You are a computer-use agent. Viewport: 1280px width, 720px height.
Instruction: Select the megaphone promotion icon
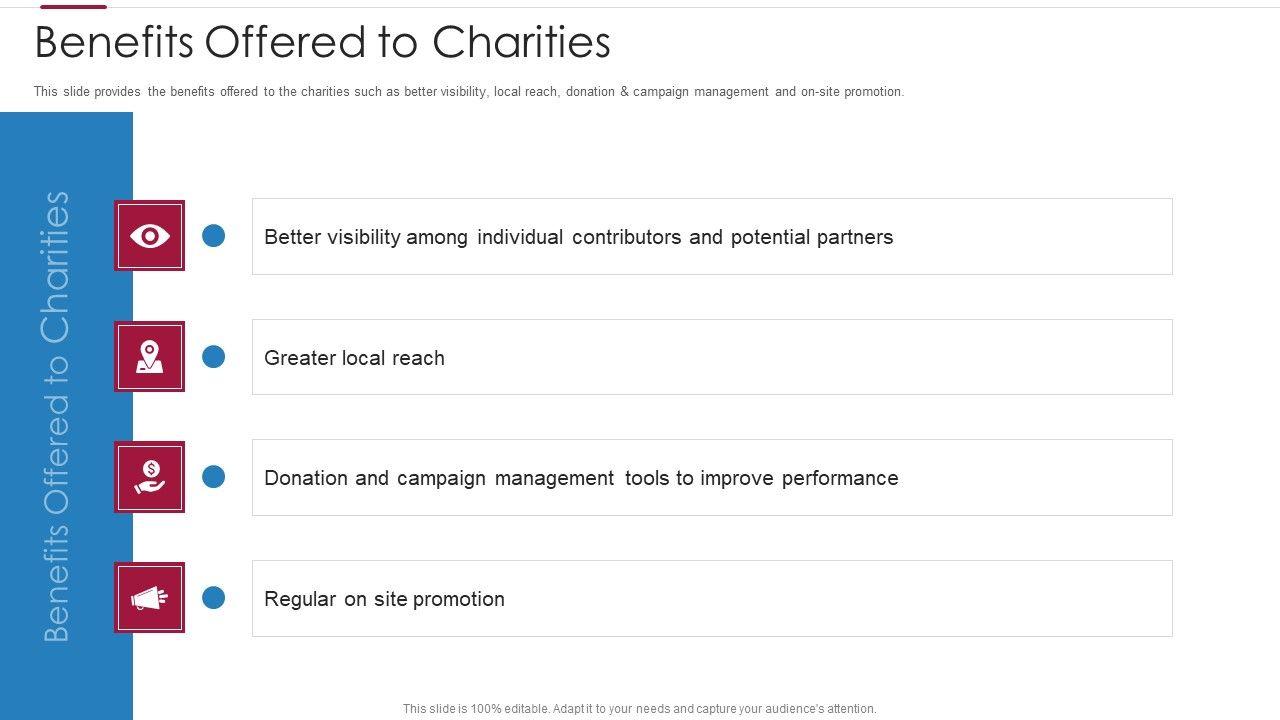(x=149, y=598)
